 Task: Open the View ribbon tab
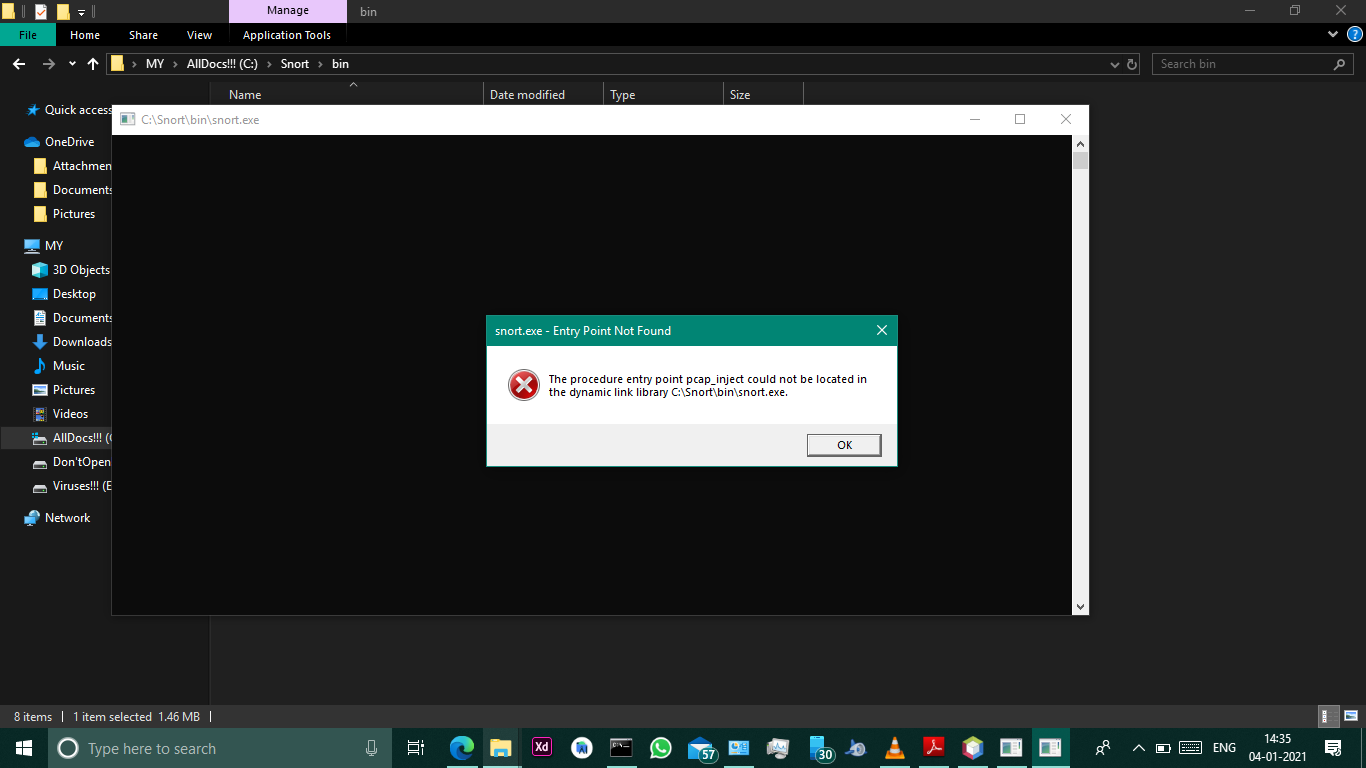coord(199,35)
